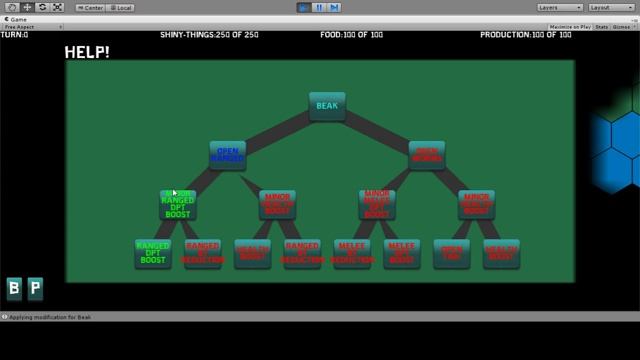The width and height of the screenshot is (640, 360).
Task: Click MINOR HEALTH BOOST under Open Melee
Action: [x=477, y=204]
